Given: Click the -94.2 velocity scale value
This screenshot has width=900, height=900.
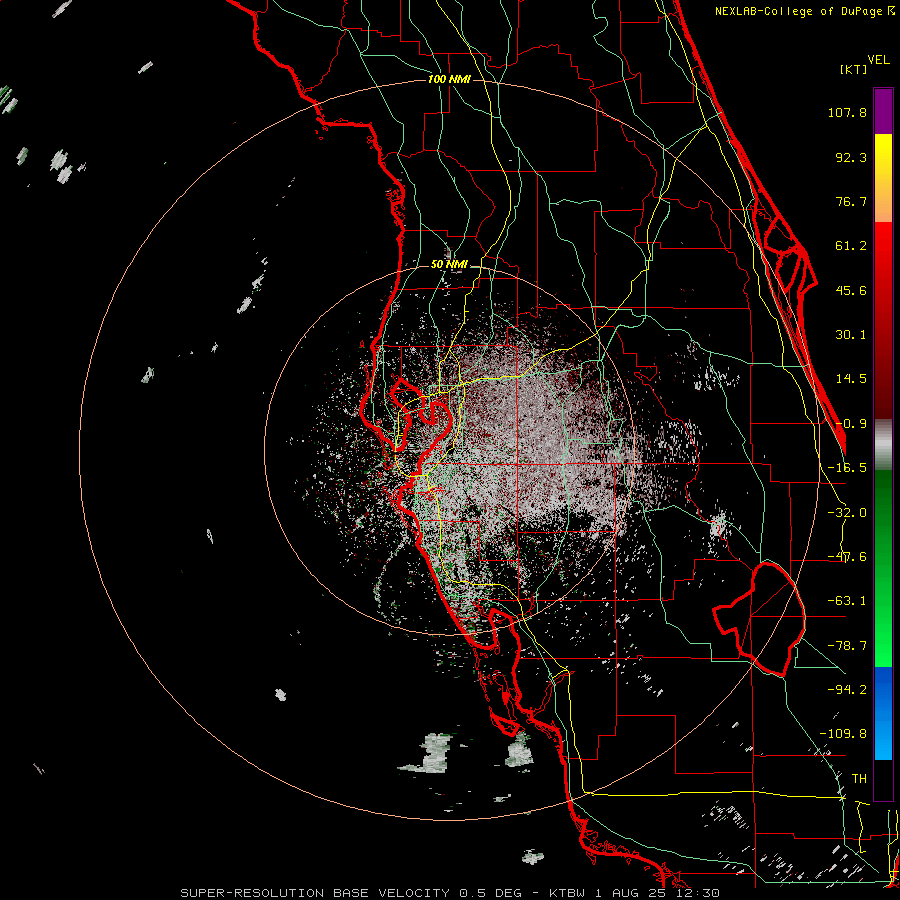Looking at the screenshot, I should point(847,690).
